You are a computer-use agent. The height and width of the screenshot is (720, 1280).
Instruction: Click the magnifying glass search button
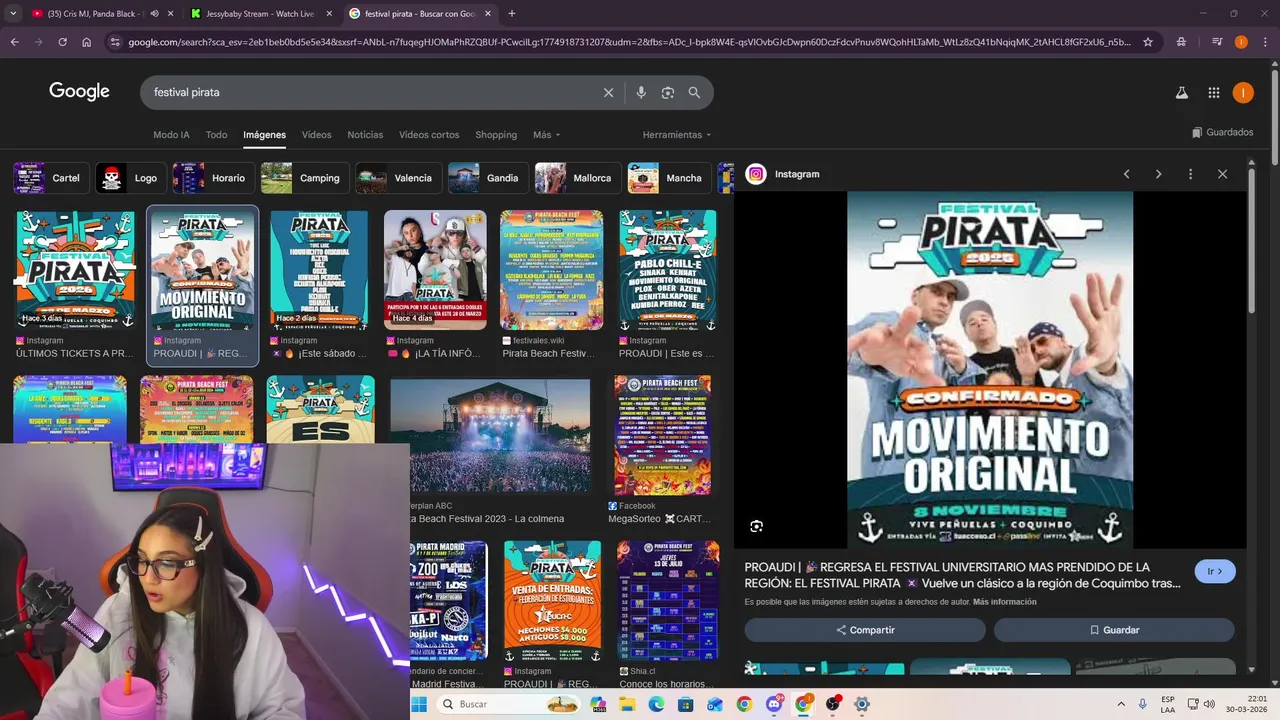tap(694, 92)
